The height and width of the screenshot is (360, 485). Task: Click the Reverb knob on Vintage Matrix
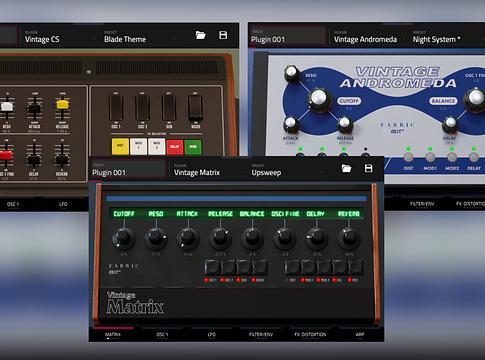click(349, 237)
